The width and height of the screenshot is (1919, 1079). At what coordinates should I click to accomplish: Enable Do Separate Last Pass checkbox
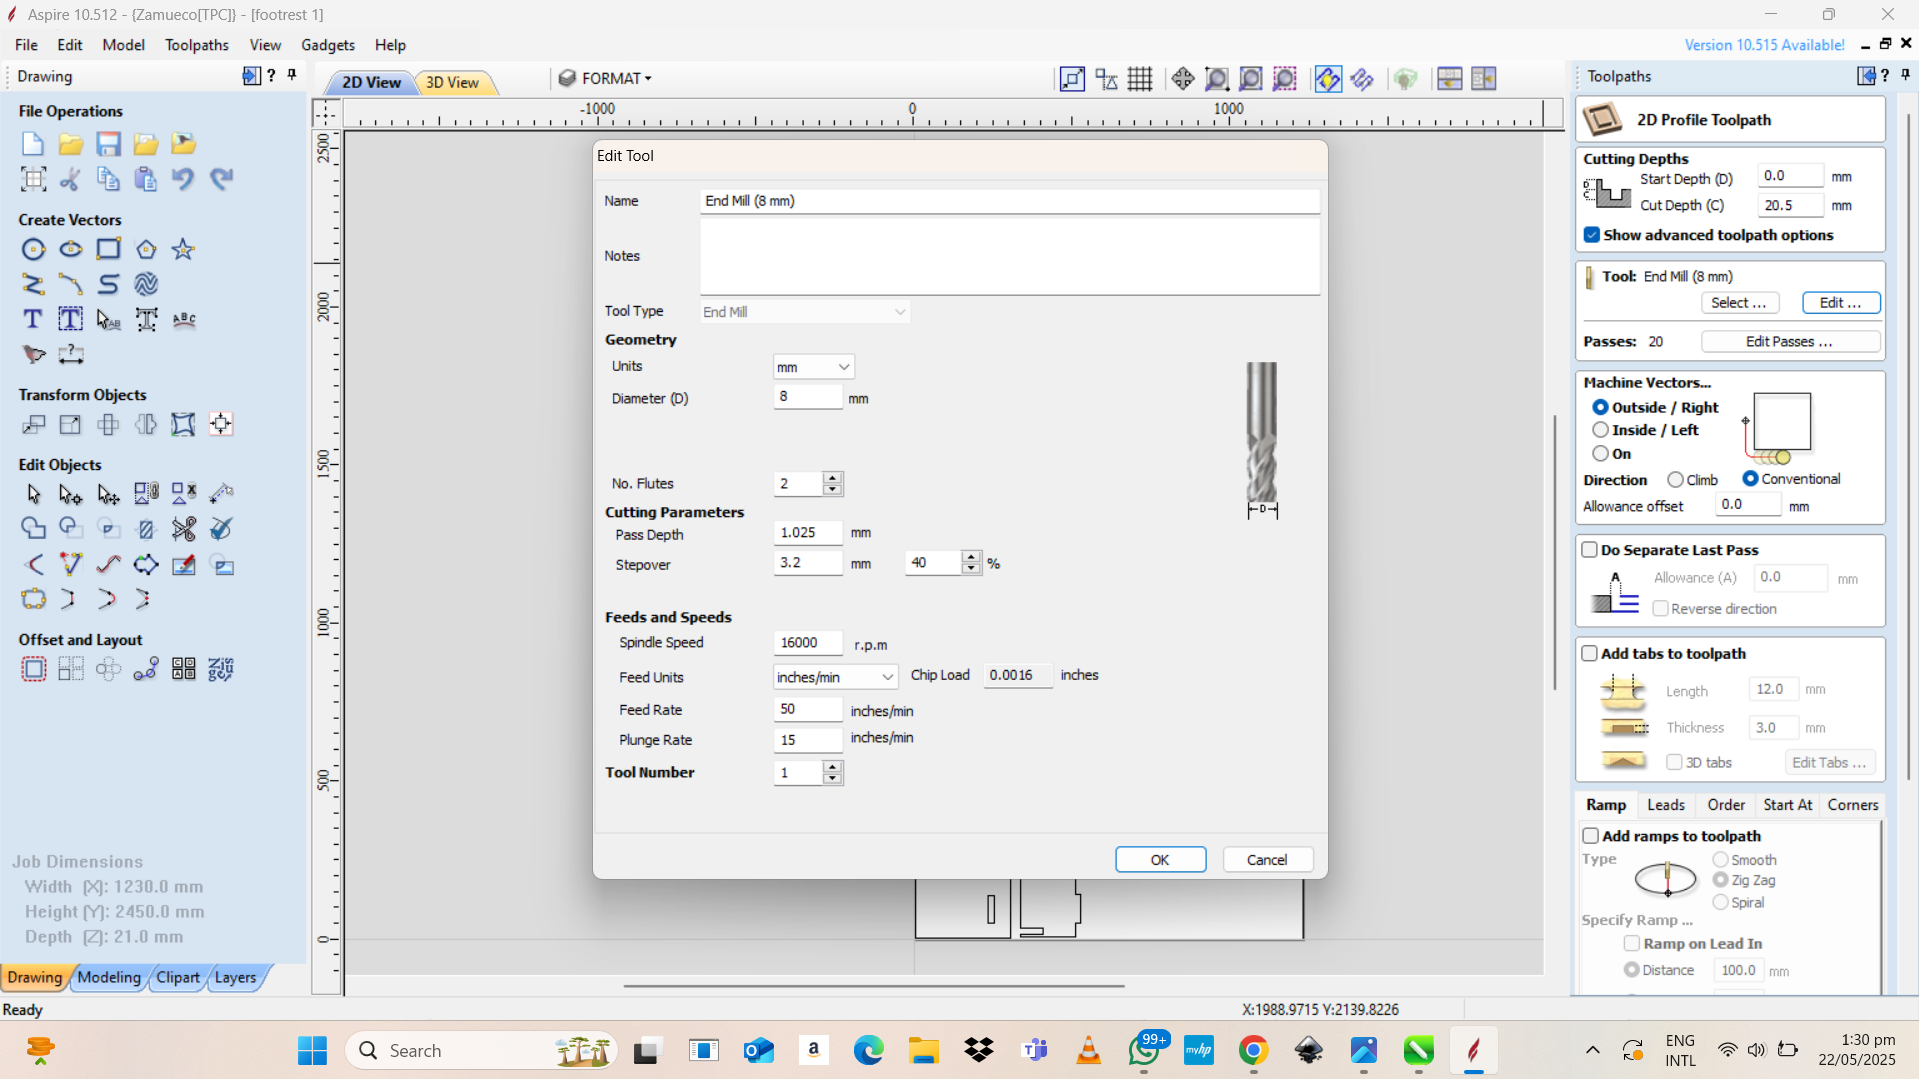(1589, 550)
